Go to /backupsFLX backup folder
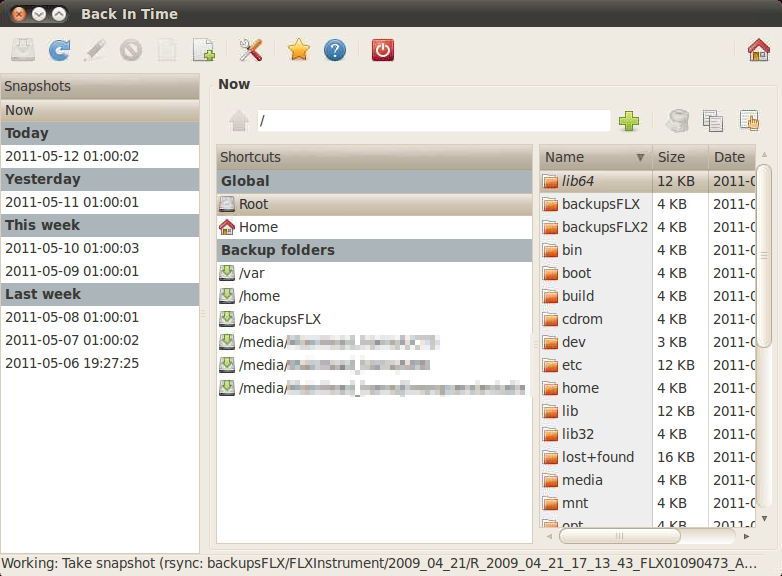This screenshot has width=782, height=576. point(280,319)
